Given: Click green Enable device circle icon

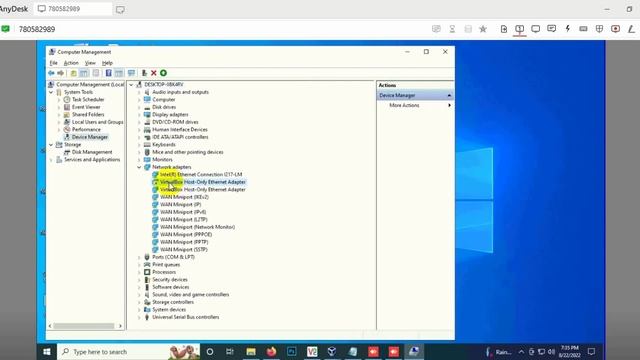Looking at the screenshot, I should coord(163,73).
